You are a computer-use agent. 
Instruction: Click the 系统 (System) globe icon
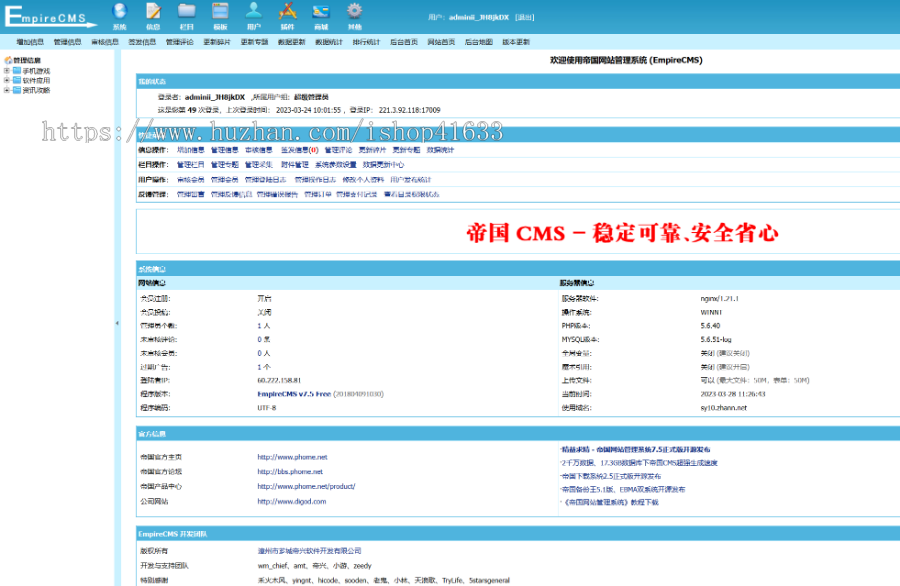[120, 13]
